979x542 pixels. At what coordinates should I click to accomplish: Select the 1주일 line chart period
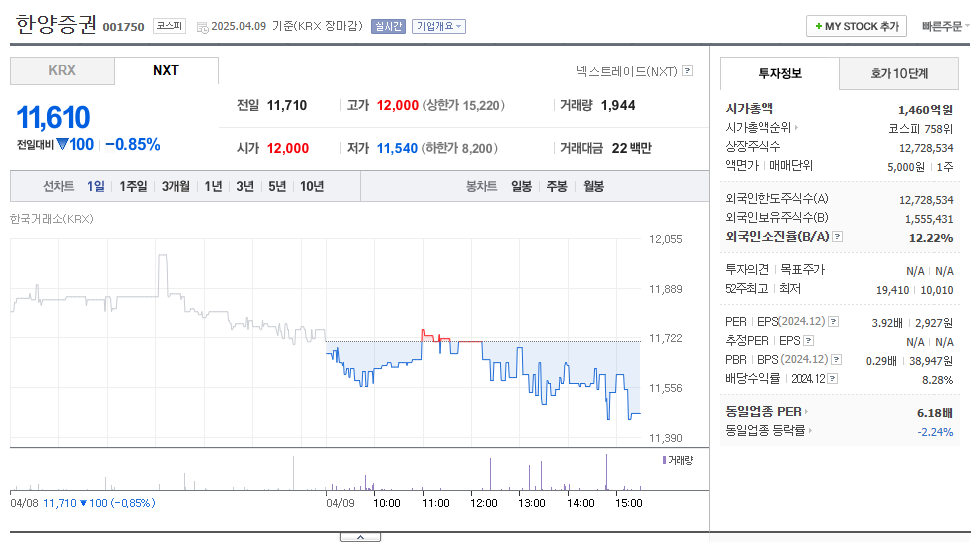click(133, 186)
